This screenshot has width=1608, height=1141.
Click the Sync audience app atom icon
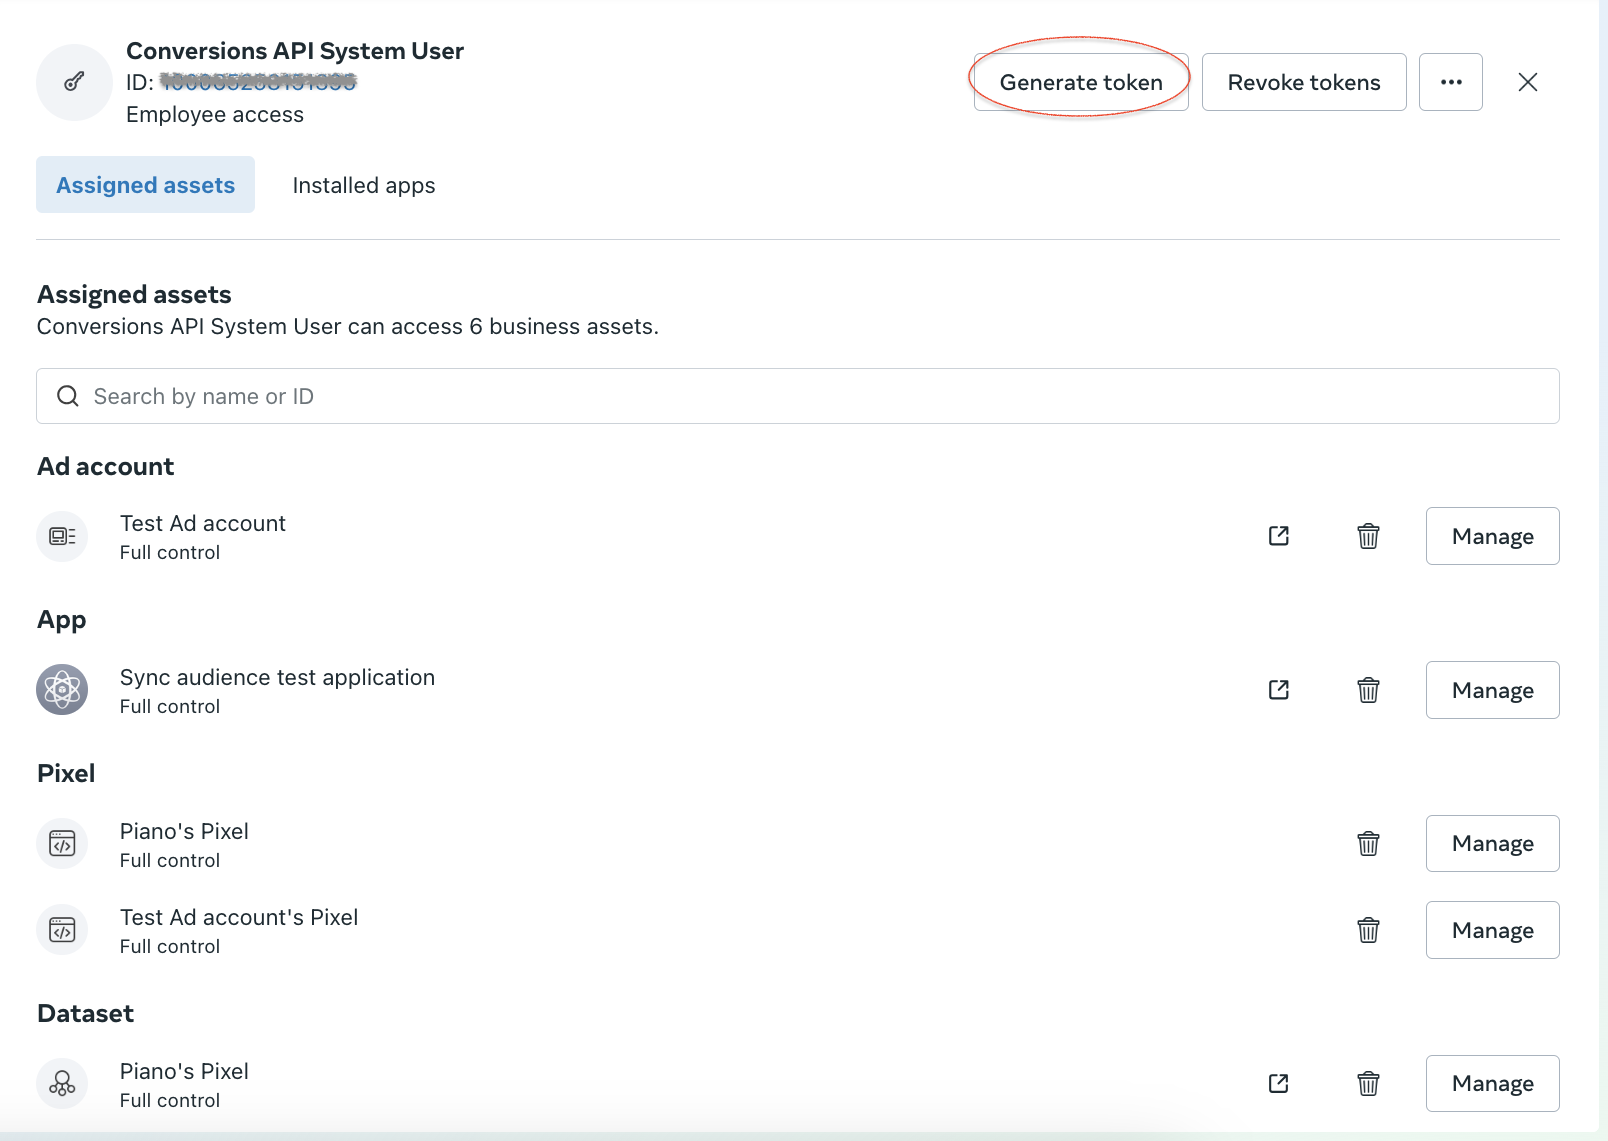click(62, 690)
